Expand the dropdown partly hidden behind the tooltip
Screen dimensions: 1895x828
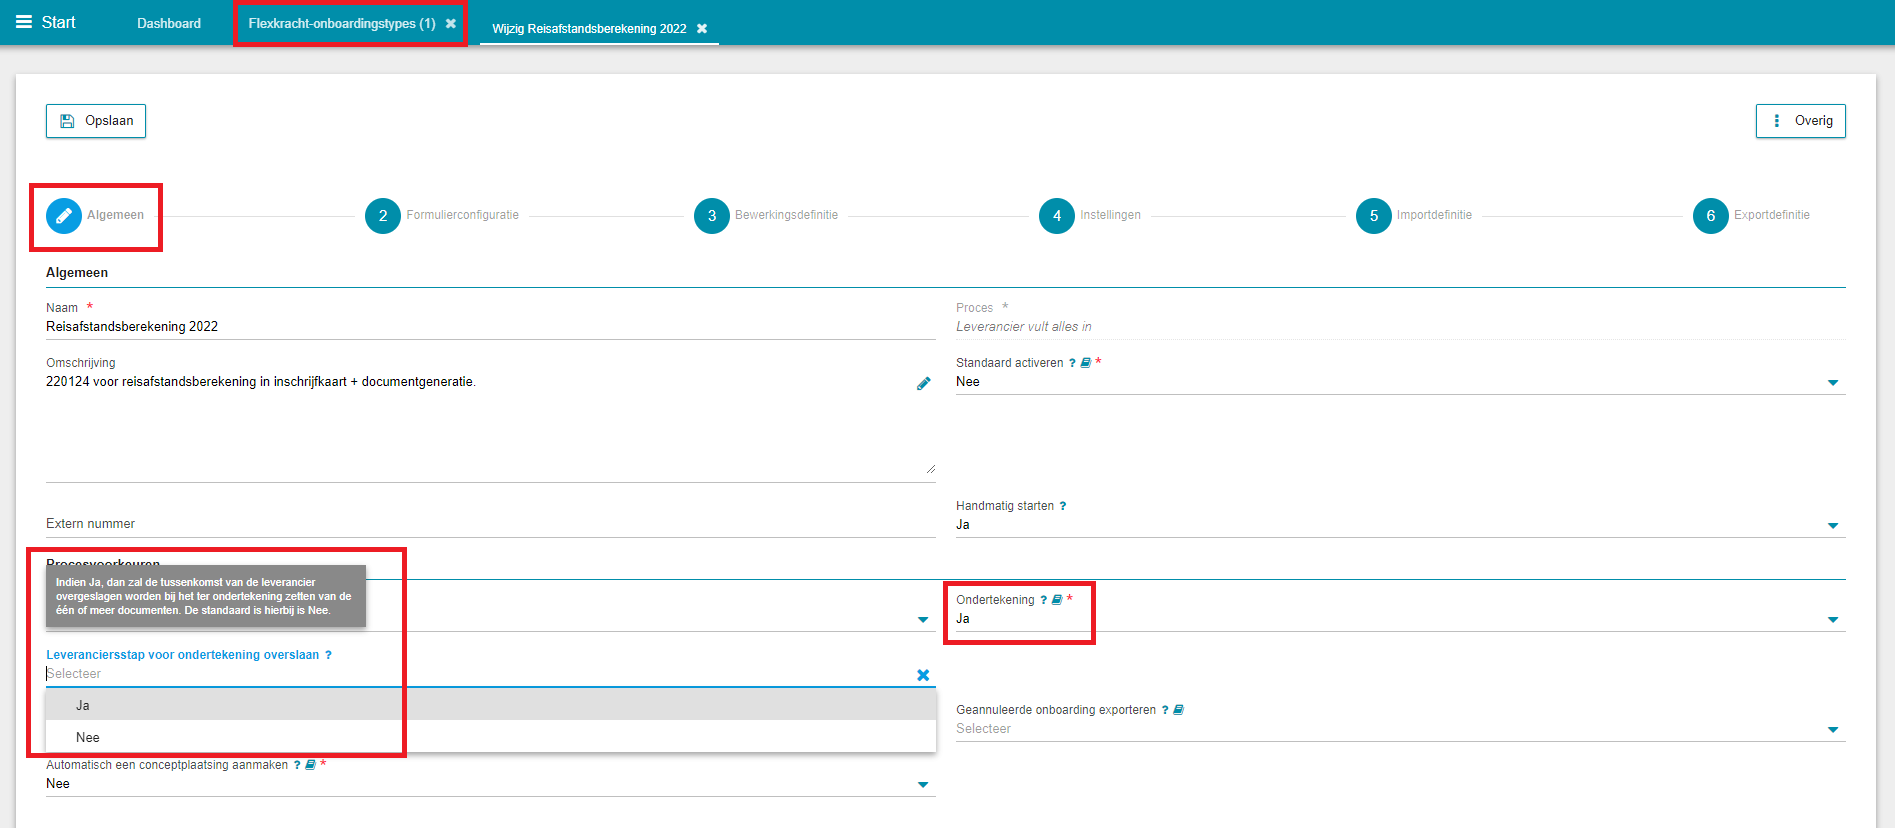coord(923,620)
